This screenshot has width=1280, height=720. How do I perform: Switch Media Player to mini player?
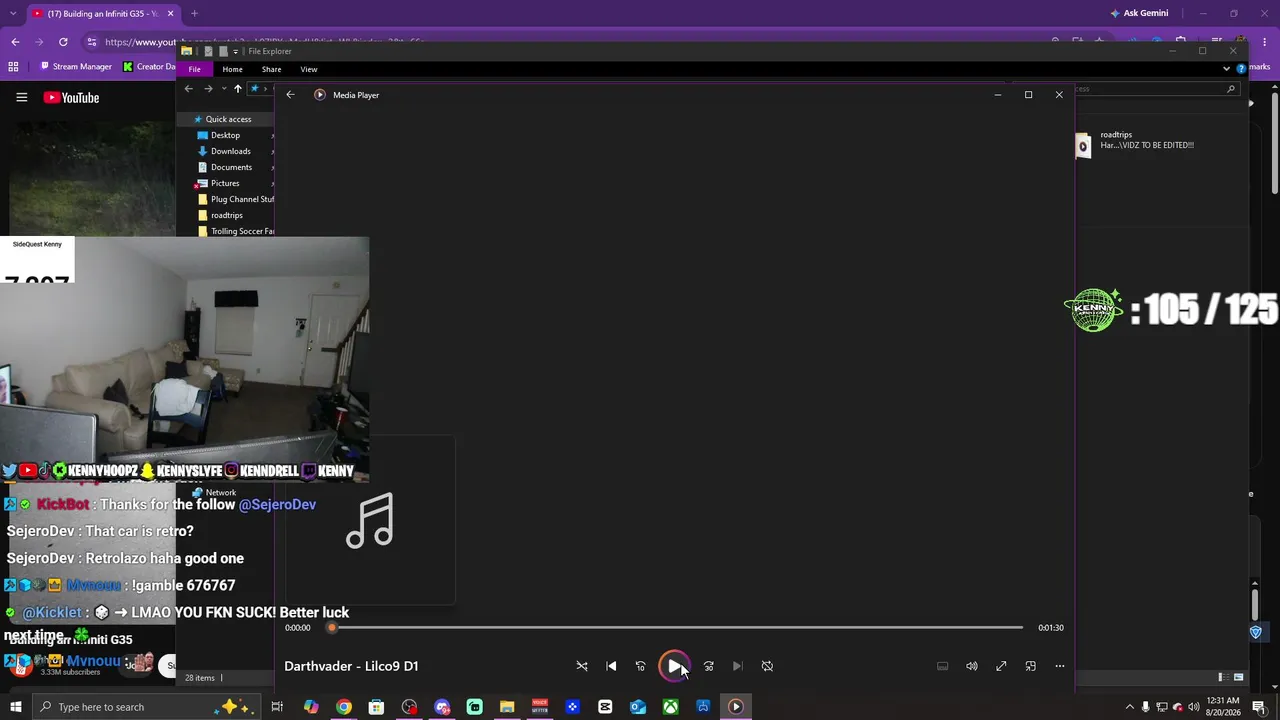click(x=1030, y=666)
